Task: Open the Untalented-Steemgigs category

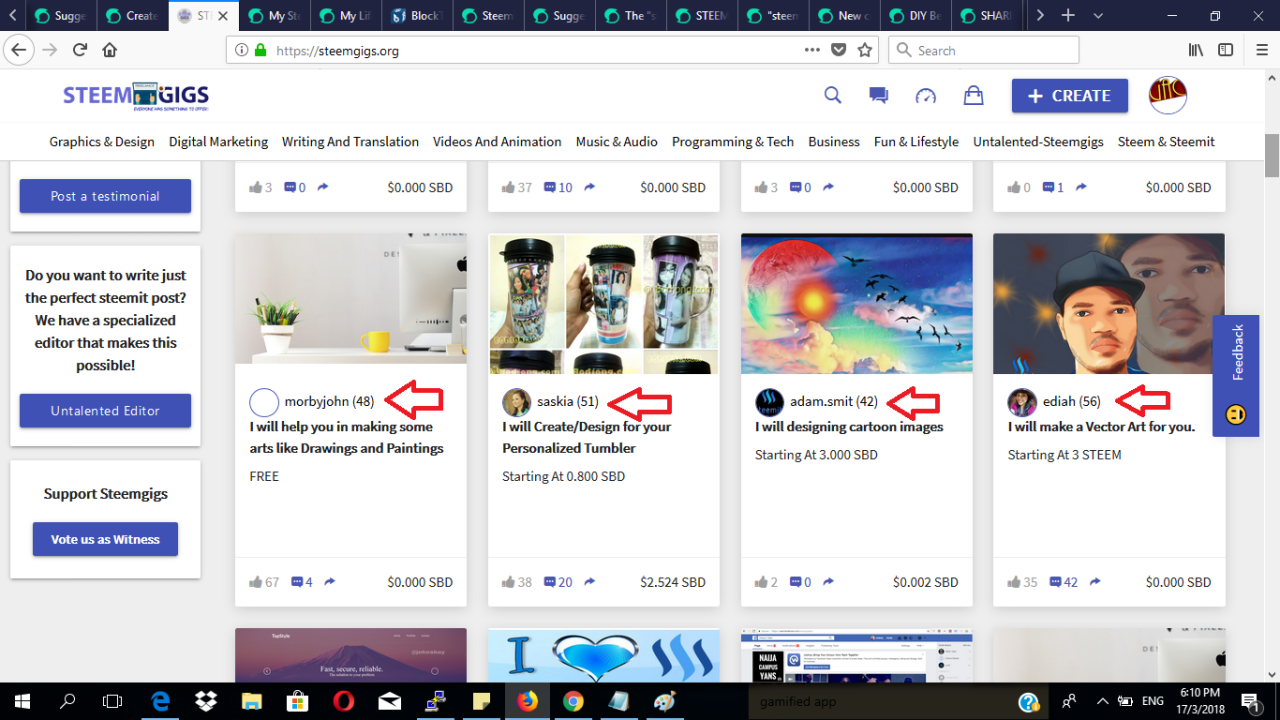Action: [1038, 142]
